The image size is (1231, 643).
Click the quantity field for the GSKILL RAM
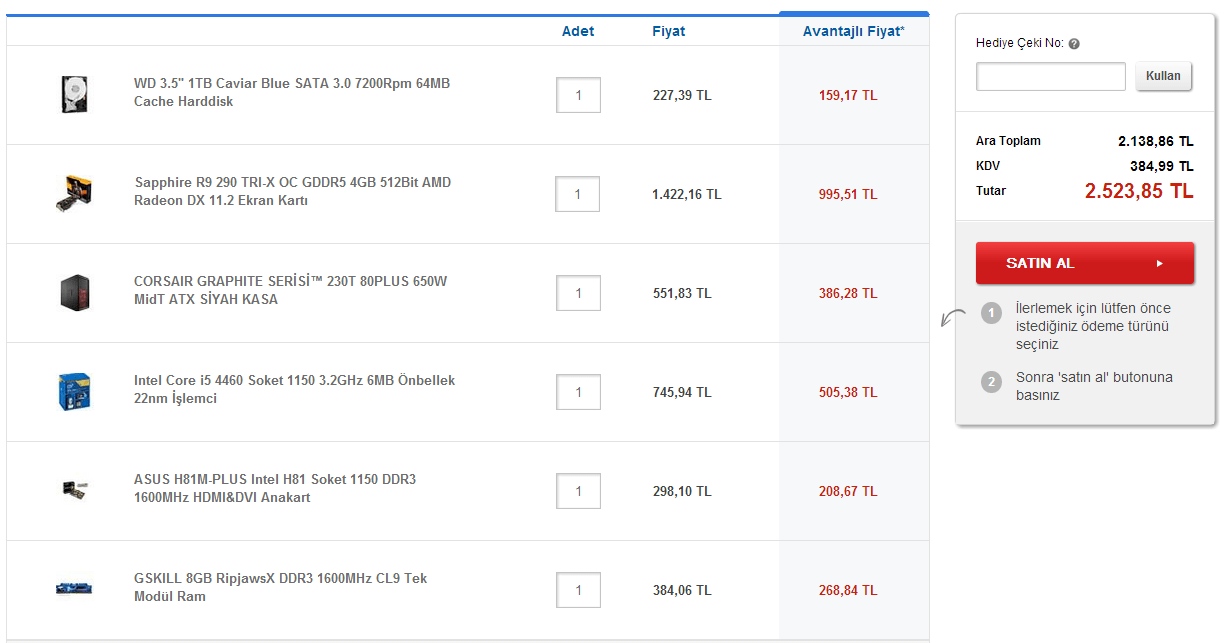tap(578, 590)
